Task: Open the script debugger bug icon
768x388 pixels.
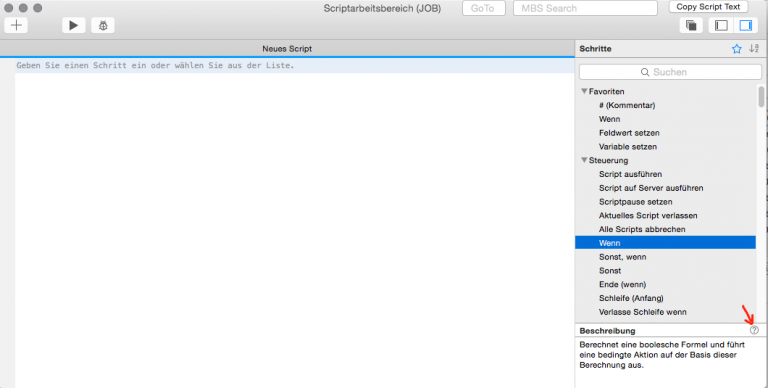Action: pos(103,25)
